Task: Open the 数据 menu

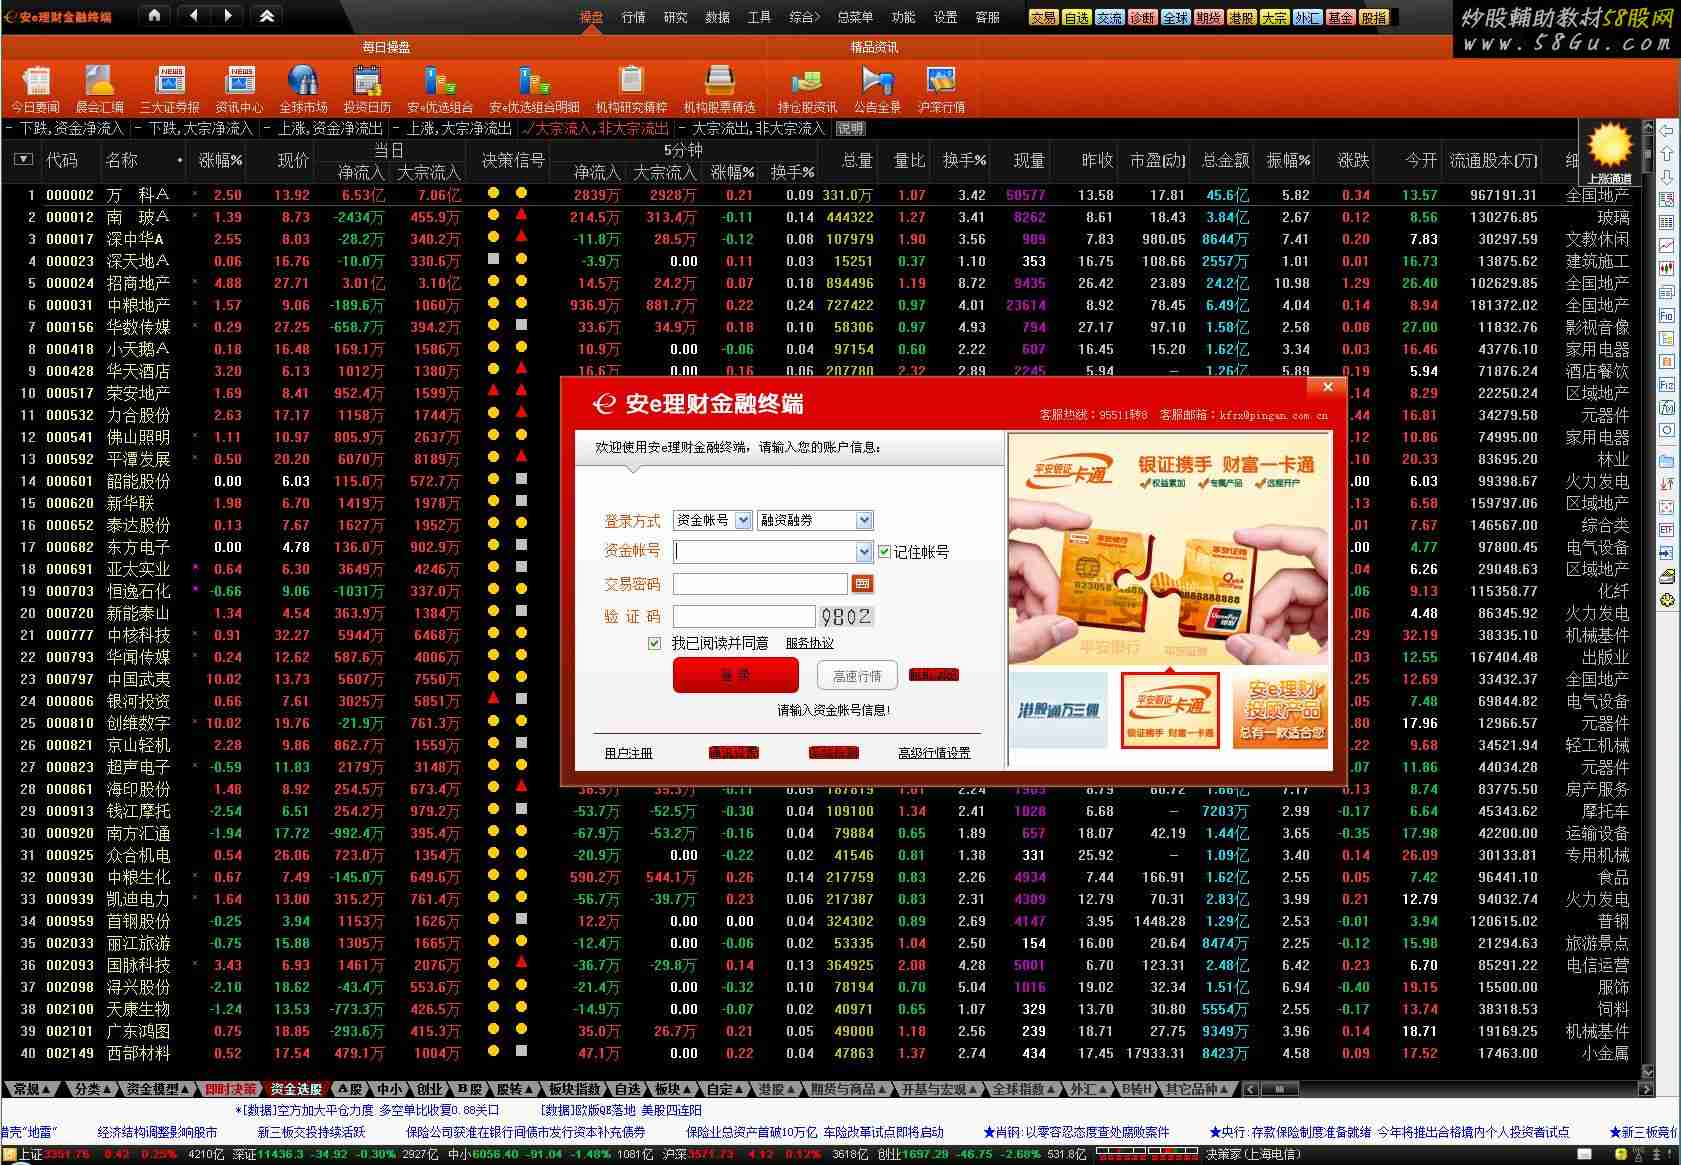Action: point(717,17)
